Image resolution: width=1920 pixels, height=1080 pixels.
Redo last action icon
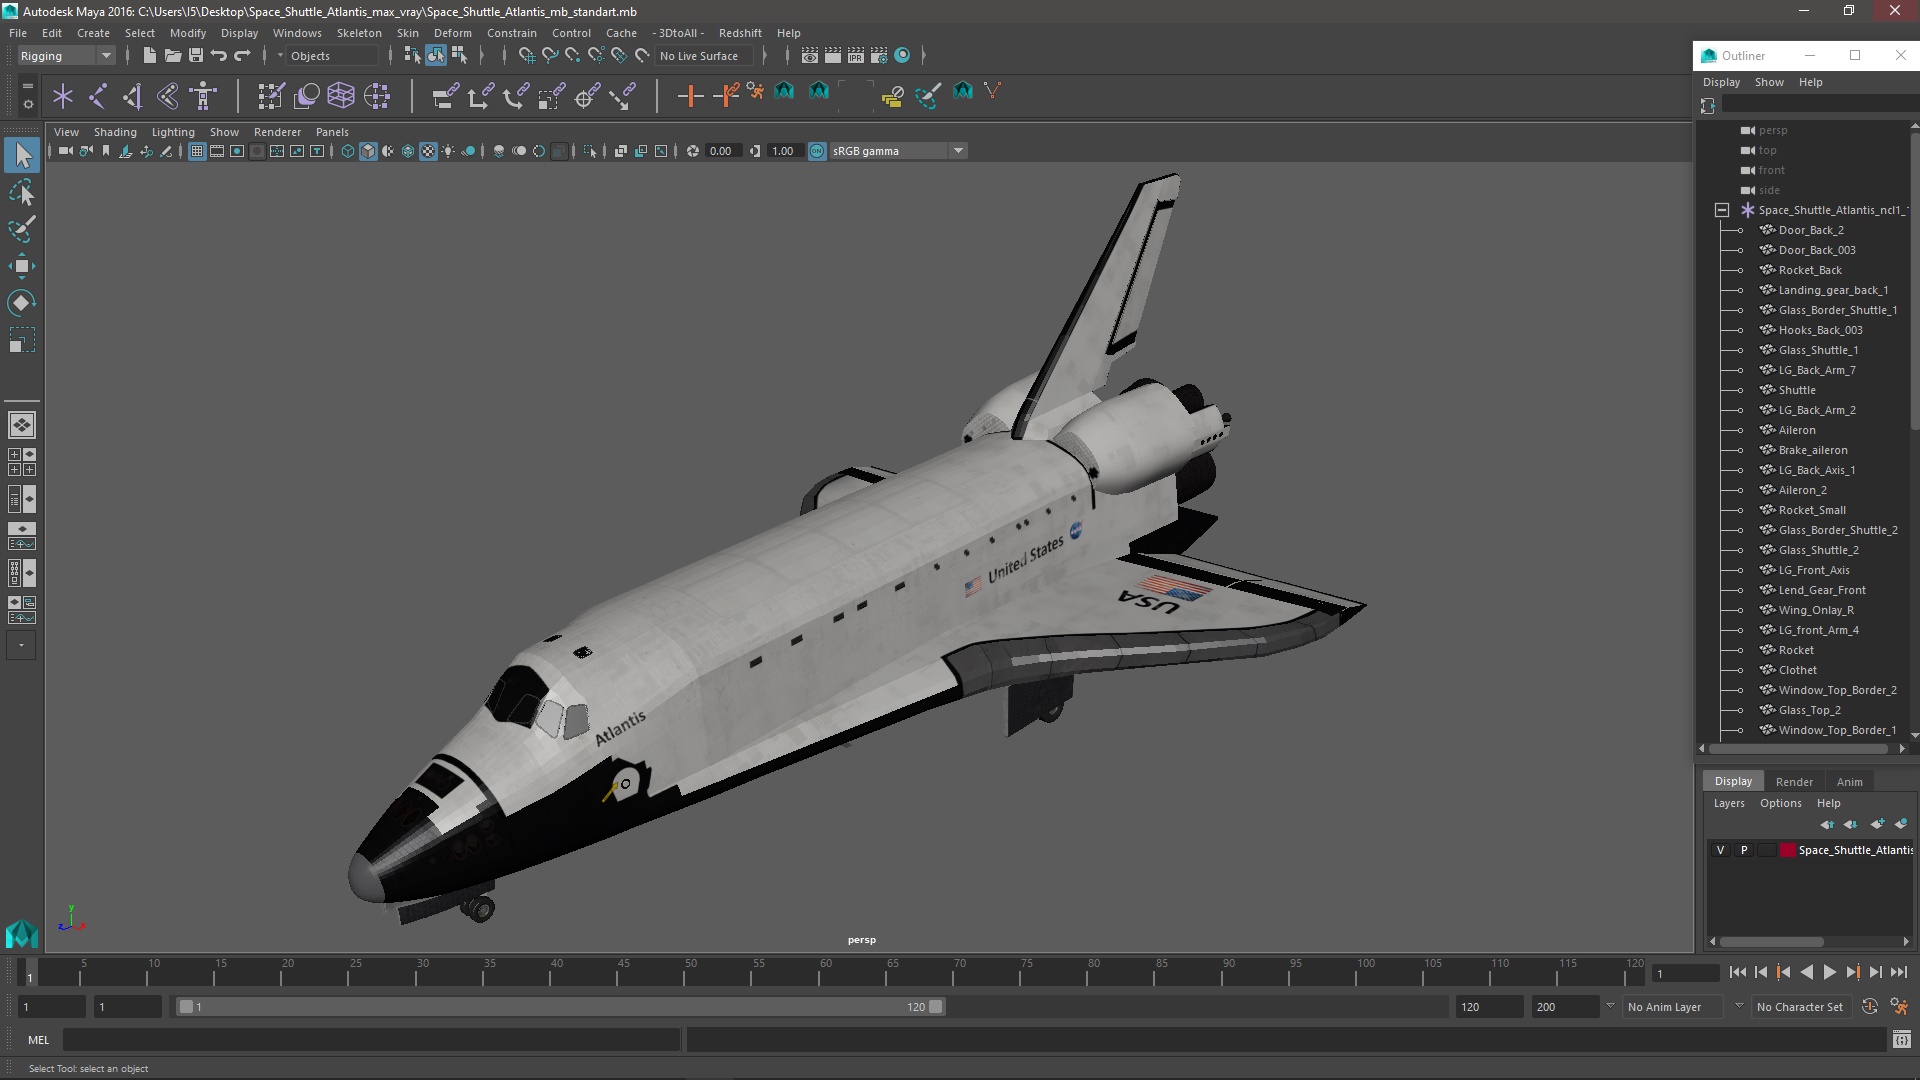tap(242, 56)
